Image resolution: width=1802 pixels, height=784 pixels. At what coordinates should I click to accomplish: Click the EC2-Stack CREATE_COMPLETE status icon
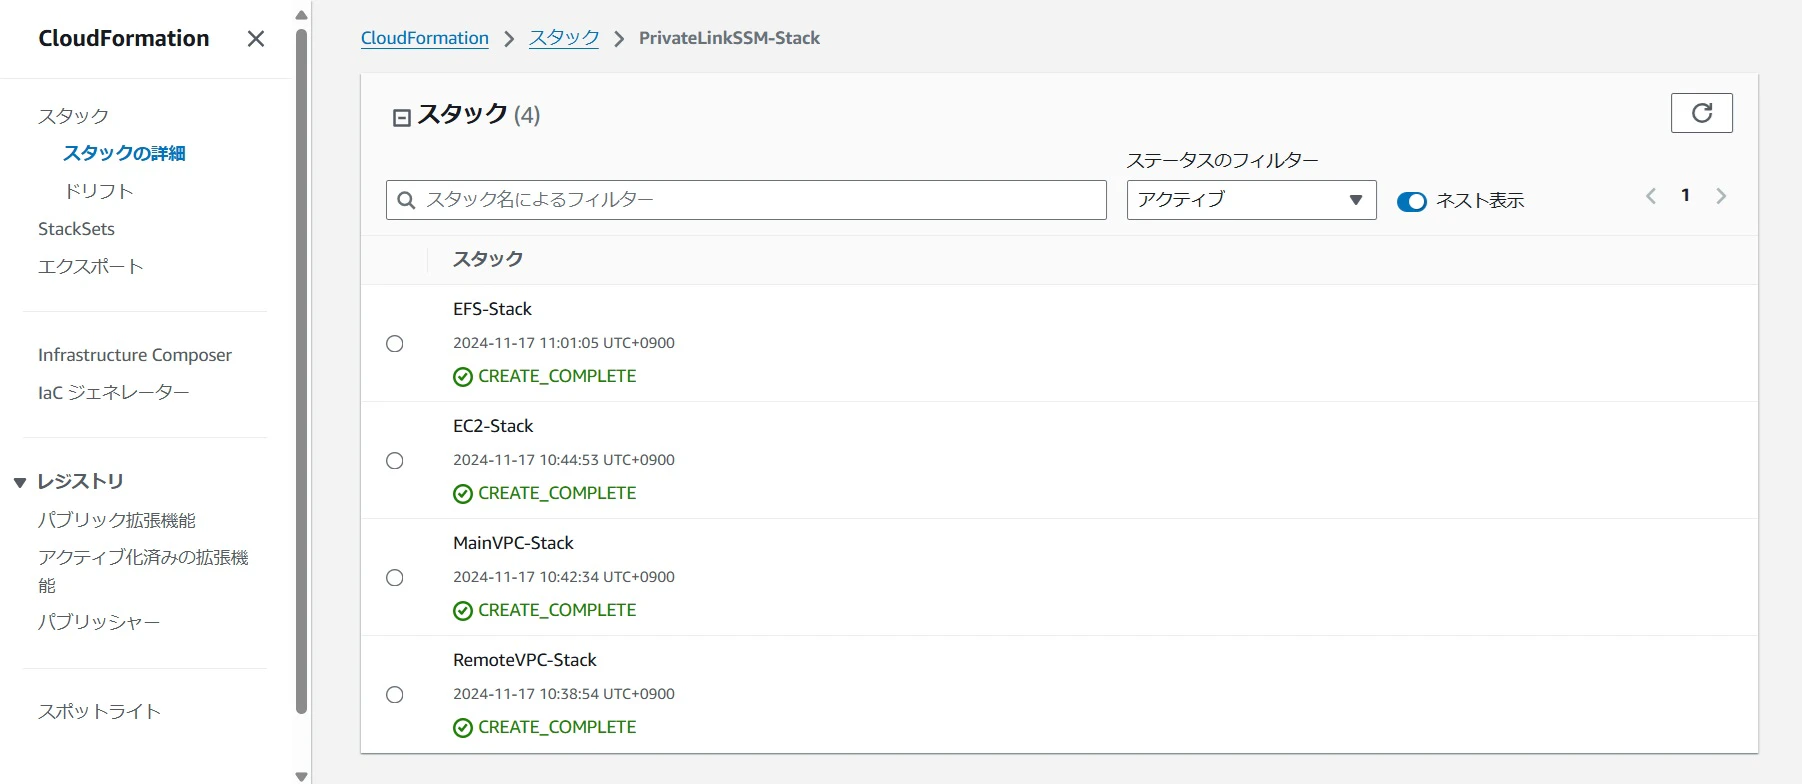[463, 494]
